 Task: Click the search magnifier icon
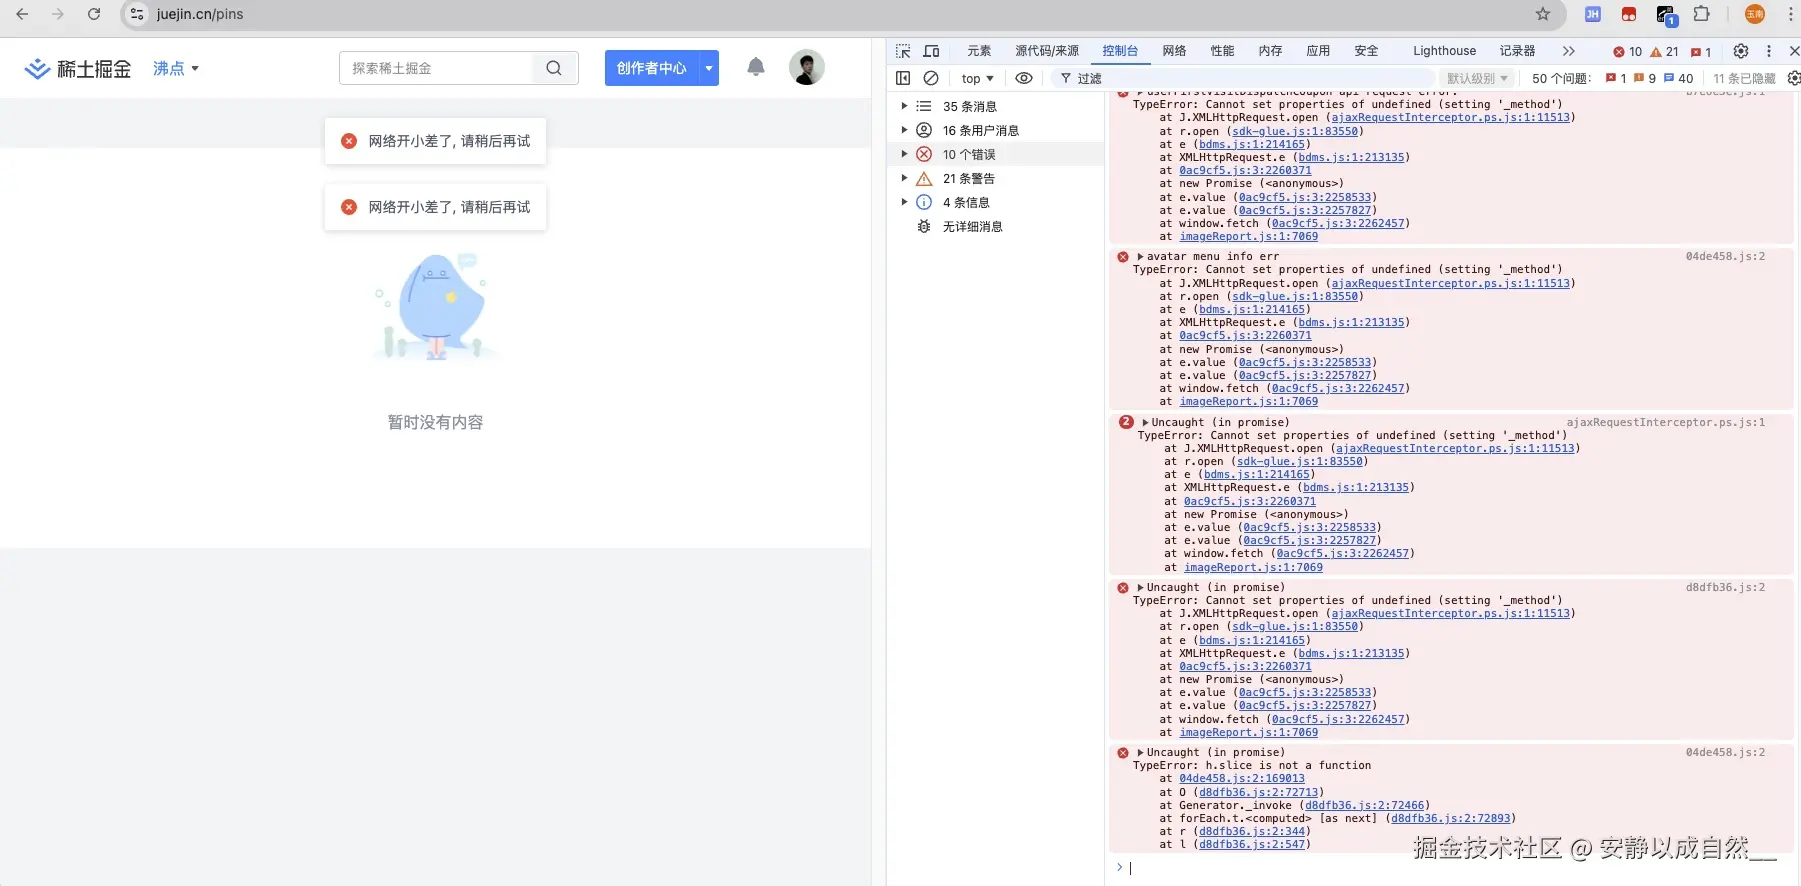pyautogui.click(x=554, y=68)
